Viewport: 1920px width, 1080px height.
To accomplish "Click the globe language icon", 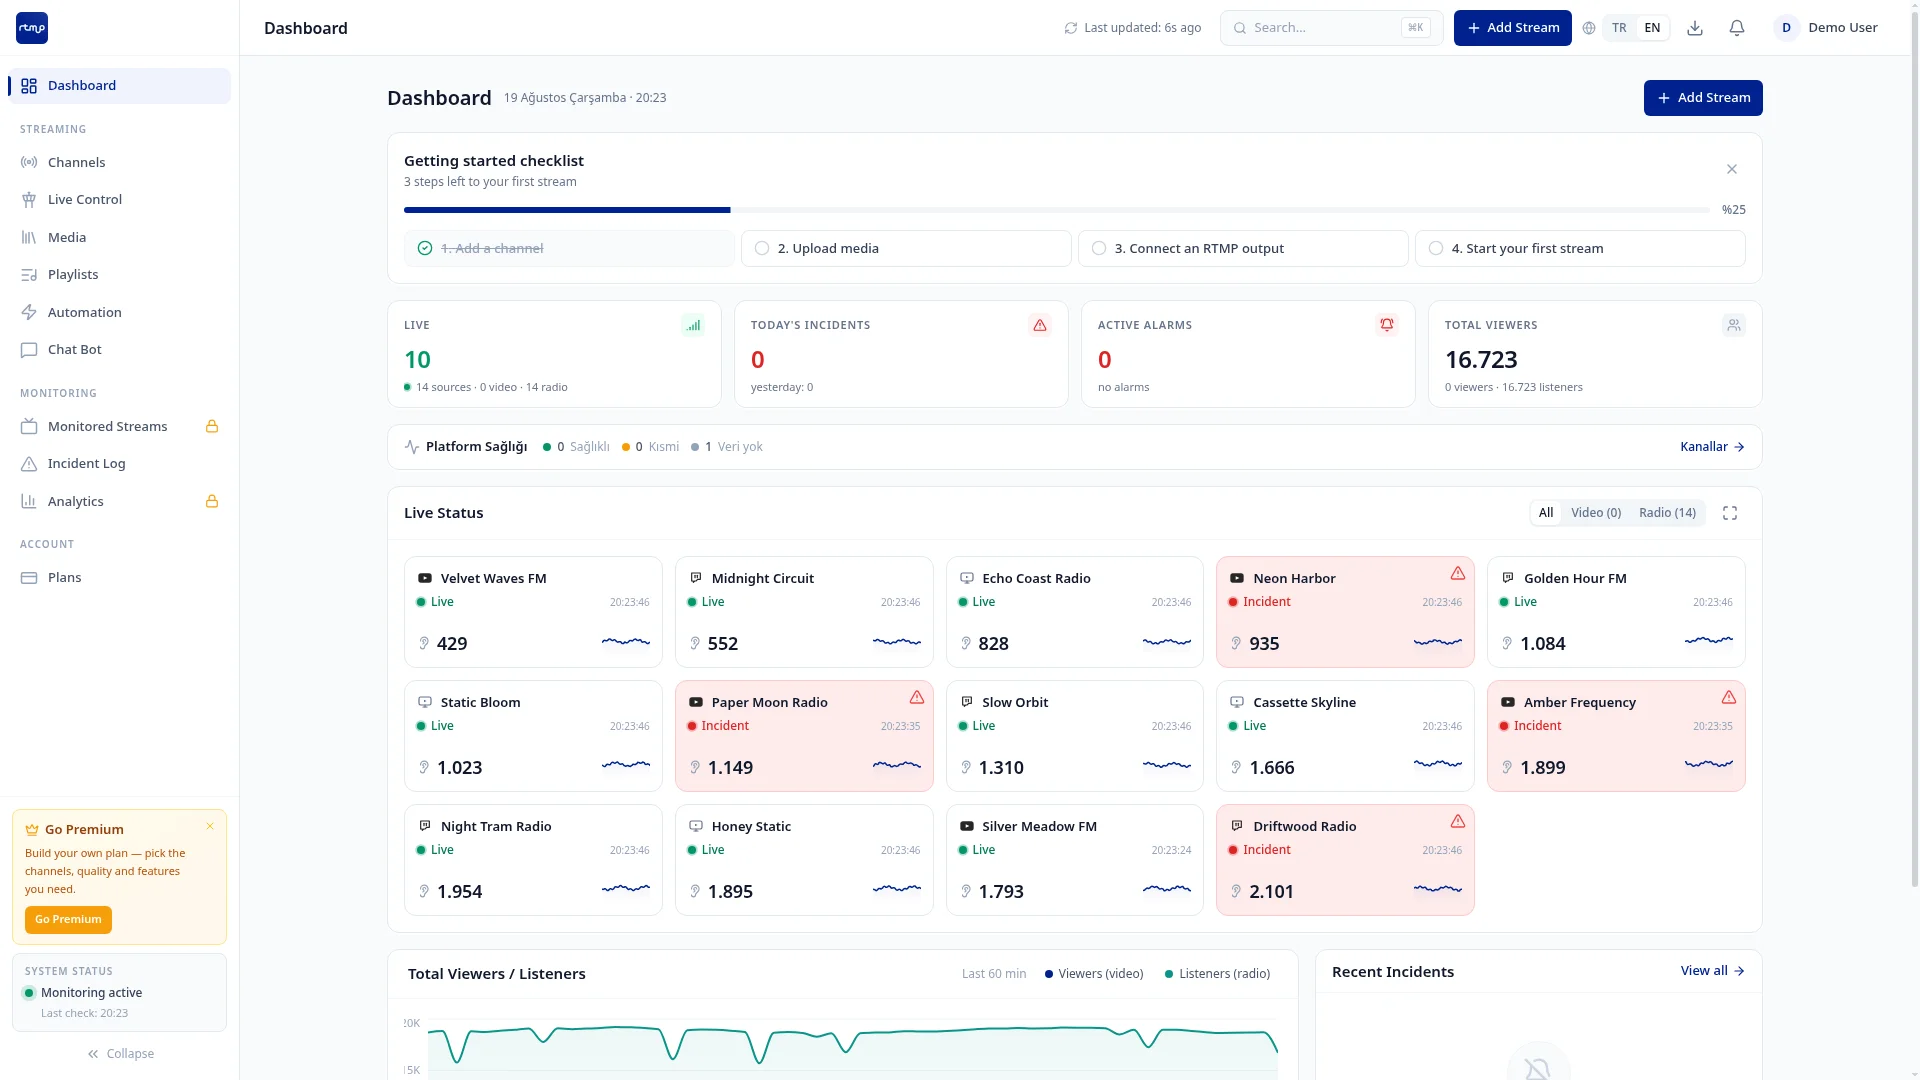I will pos(1589,28).
